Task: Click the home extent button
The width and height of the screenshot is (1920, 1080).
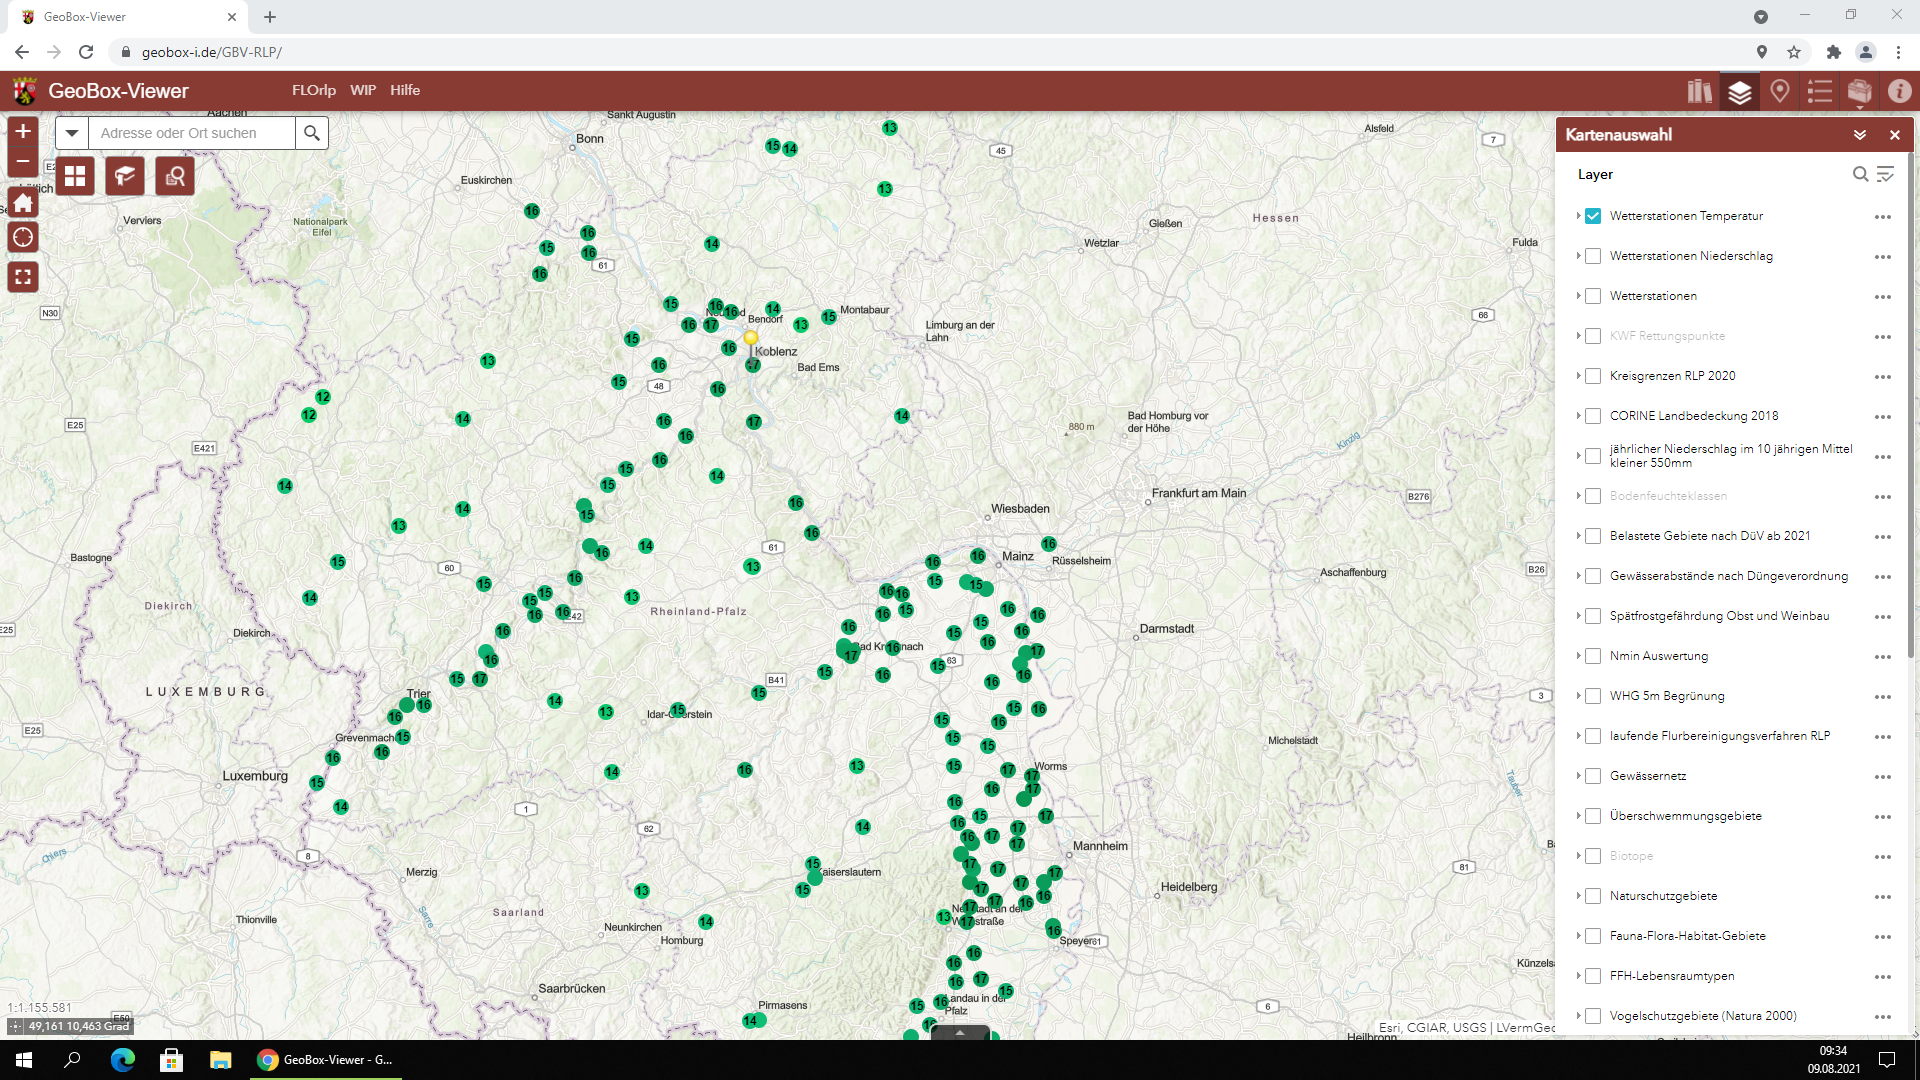Action: (23, 203)
